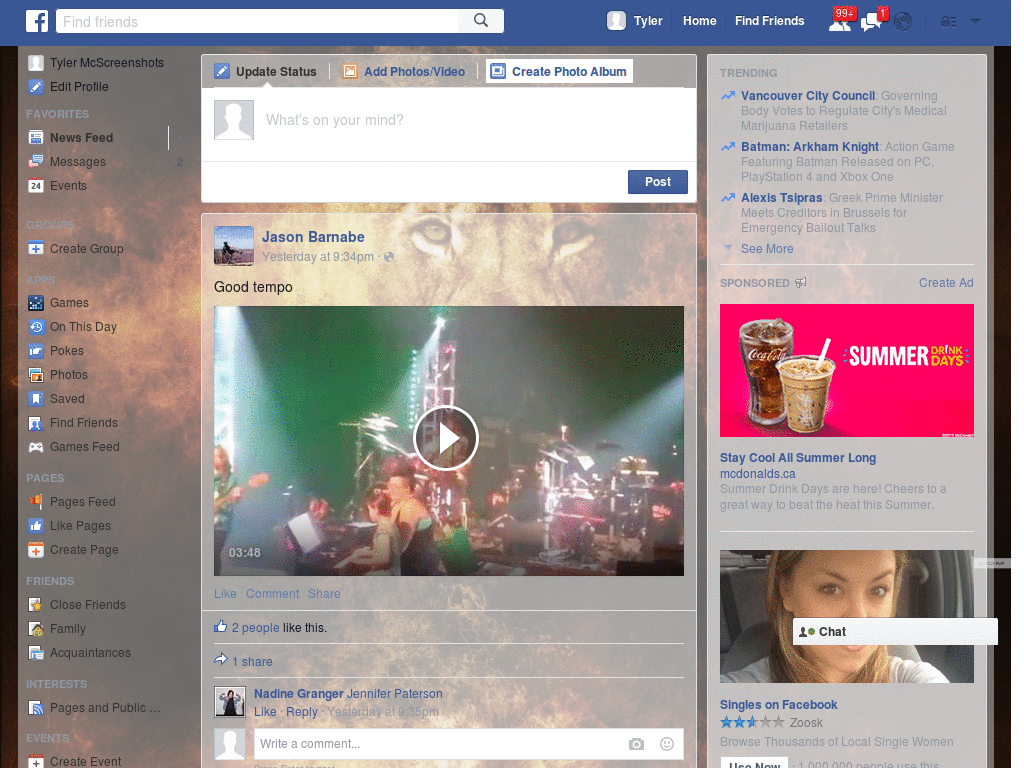
Task: Open the globe notifications icon
Action: [x=903, y=22]
